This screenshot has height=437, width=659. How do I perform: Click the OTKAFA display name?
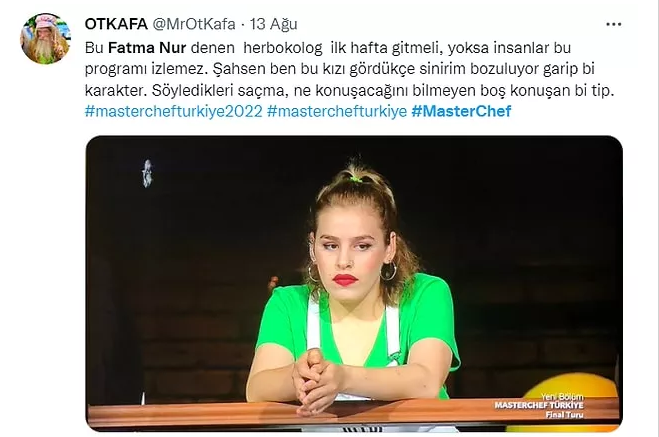click(x=116, y=24)
